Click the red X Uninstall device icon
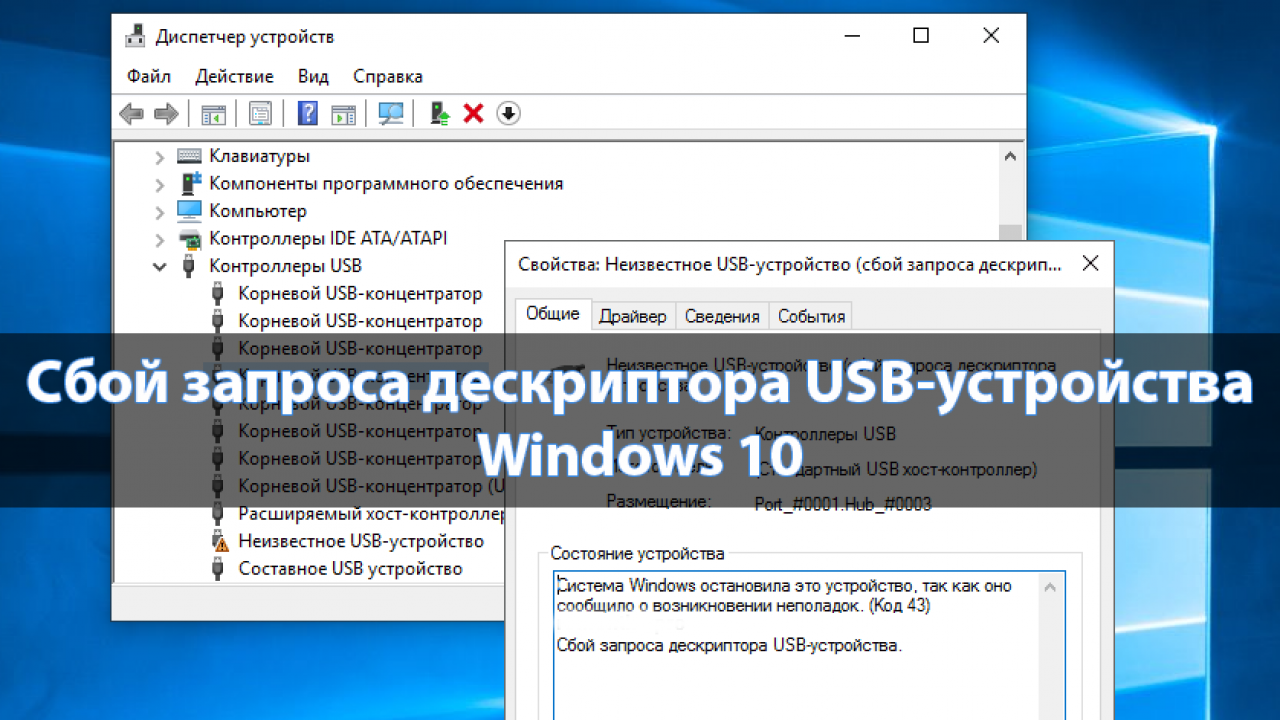Image resolution: width=1280 pixels, height=720 pixels. coord(474,114)
